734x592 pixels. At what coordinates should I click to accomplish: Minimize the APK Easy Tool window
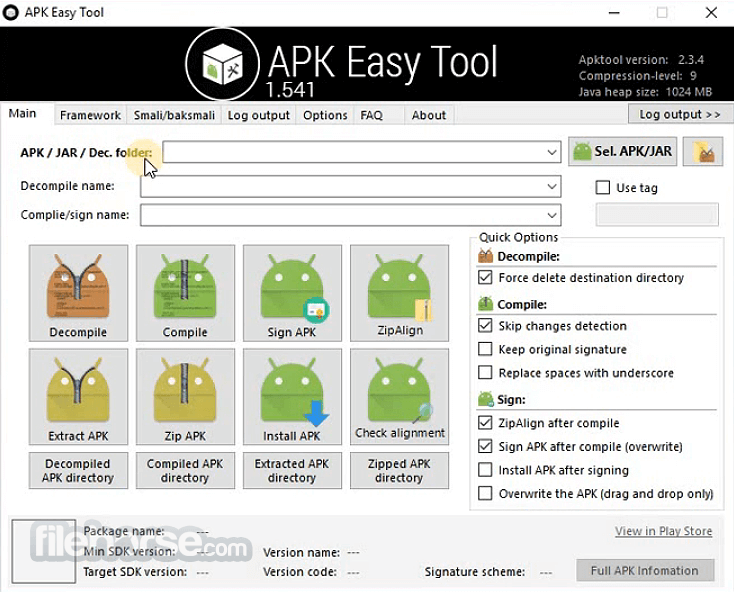[x=614, y=13]
